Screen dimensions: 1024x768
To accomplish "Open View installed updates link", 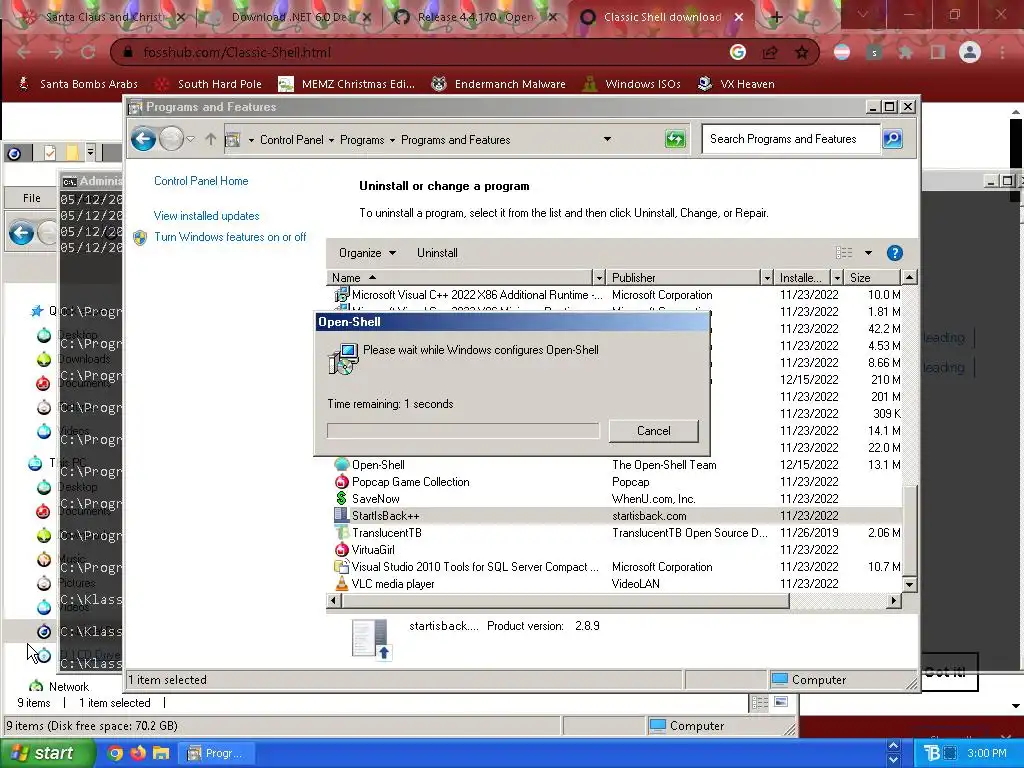I will (206, 216).
